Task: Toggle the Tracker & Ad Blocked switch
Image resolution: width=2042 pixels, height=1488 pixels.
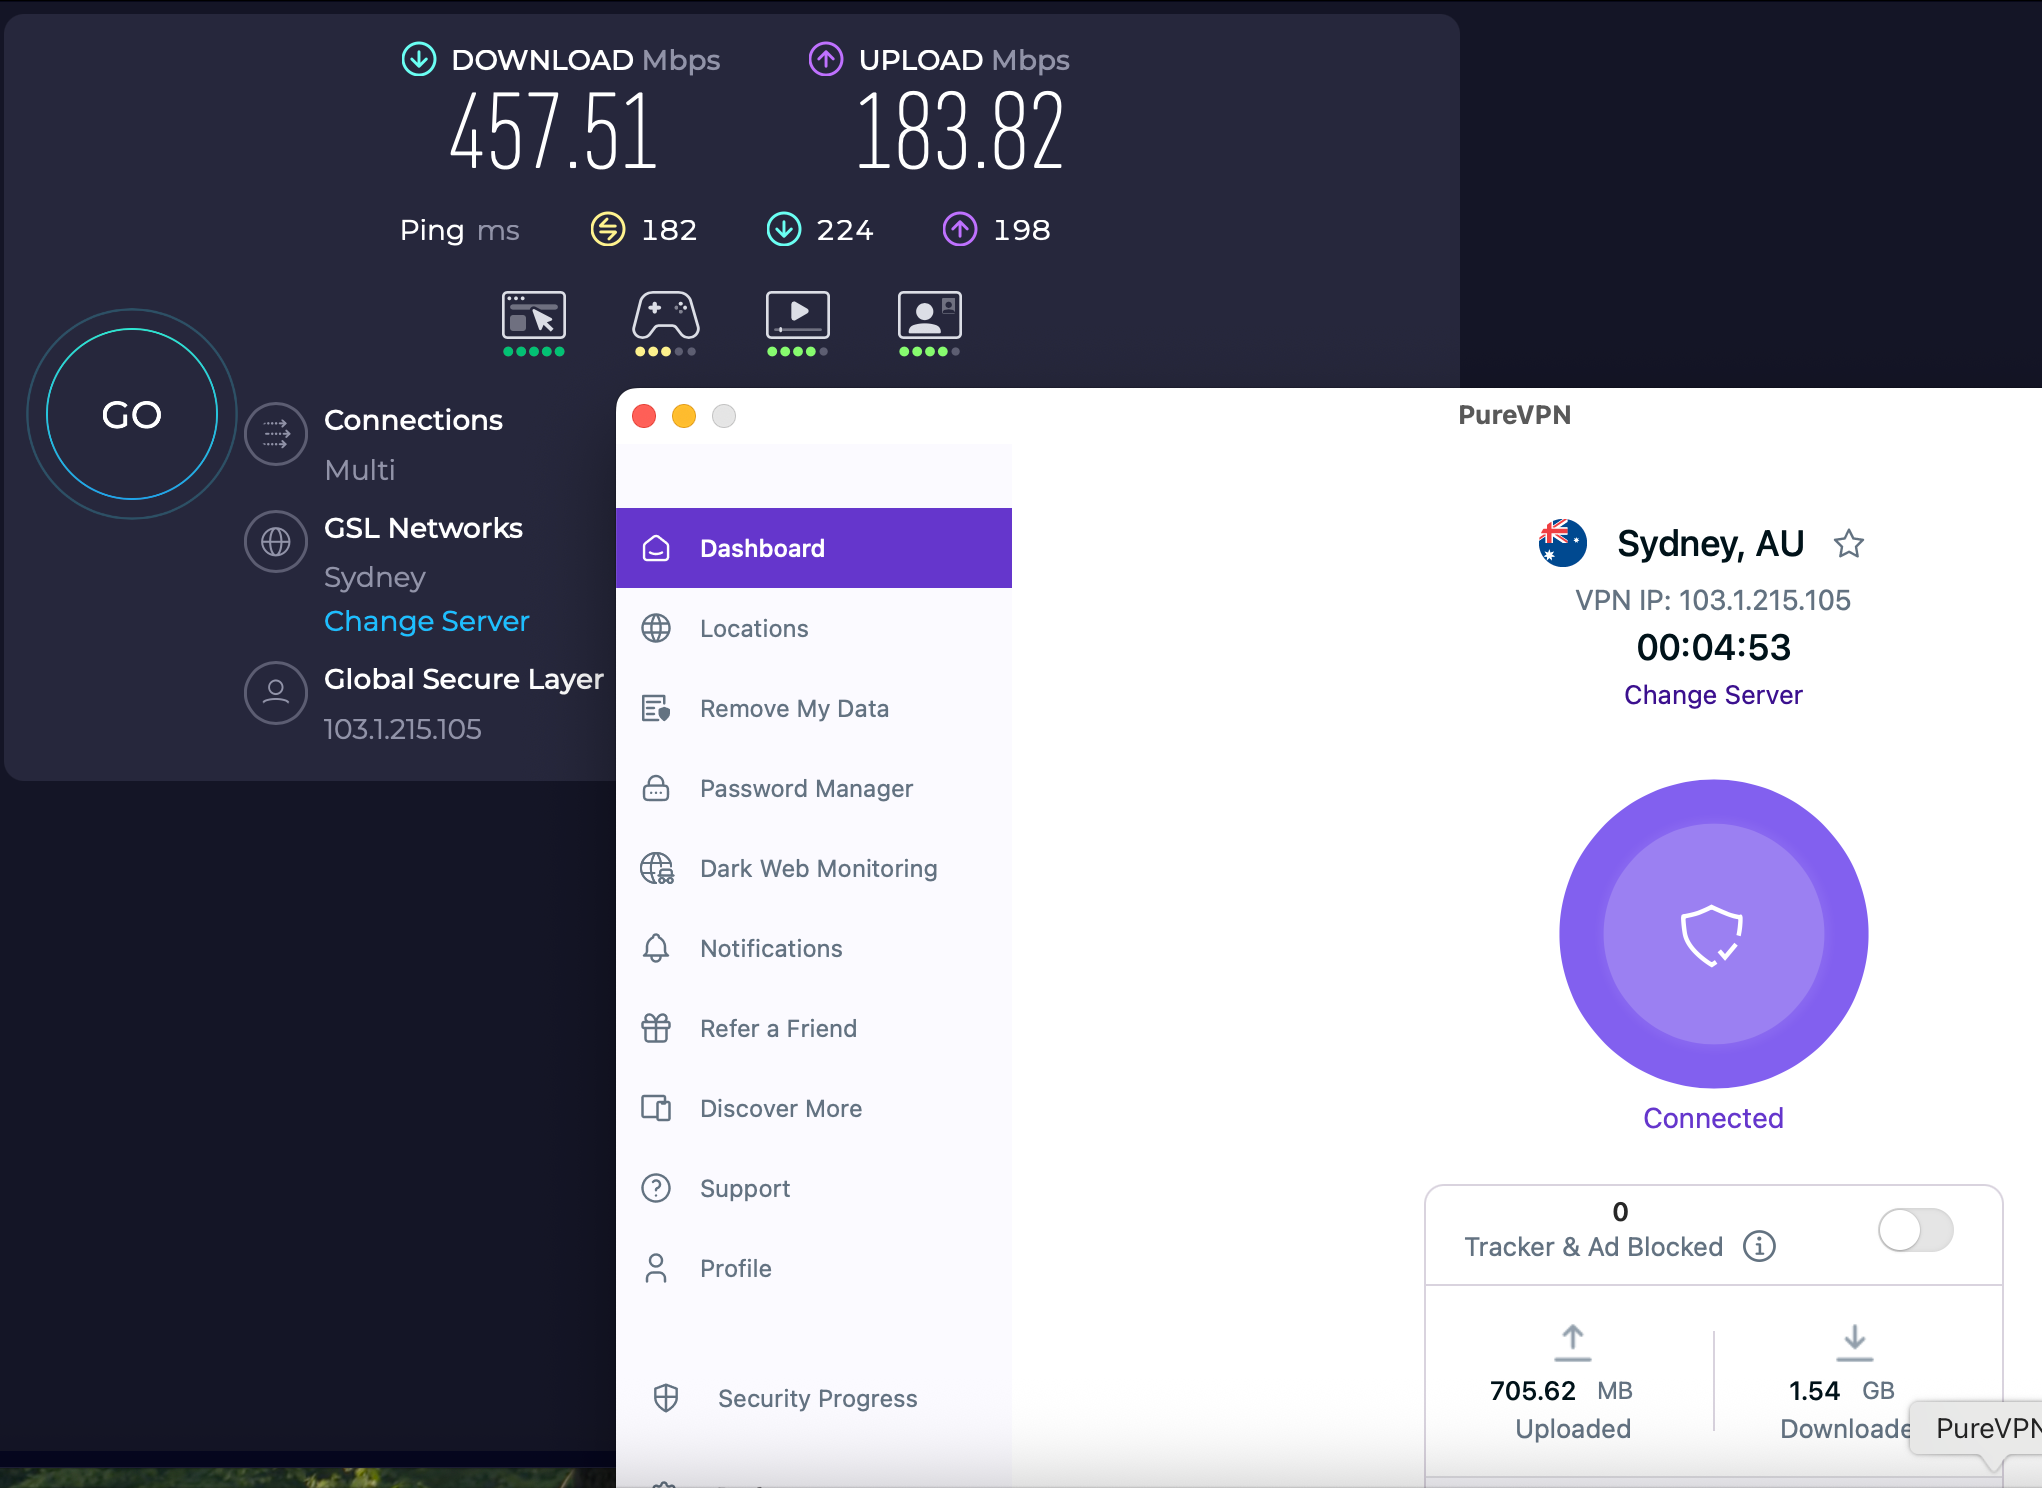Action: [1915, 1230]
